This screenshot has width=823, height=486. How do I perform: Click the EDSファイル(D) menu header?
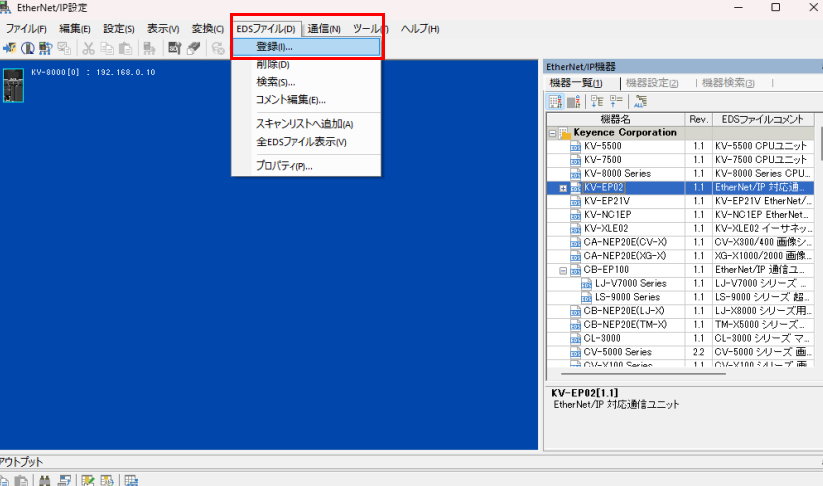(x=266, y=29)
